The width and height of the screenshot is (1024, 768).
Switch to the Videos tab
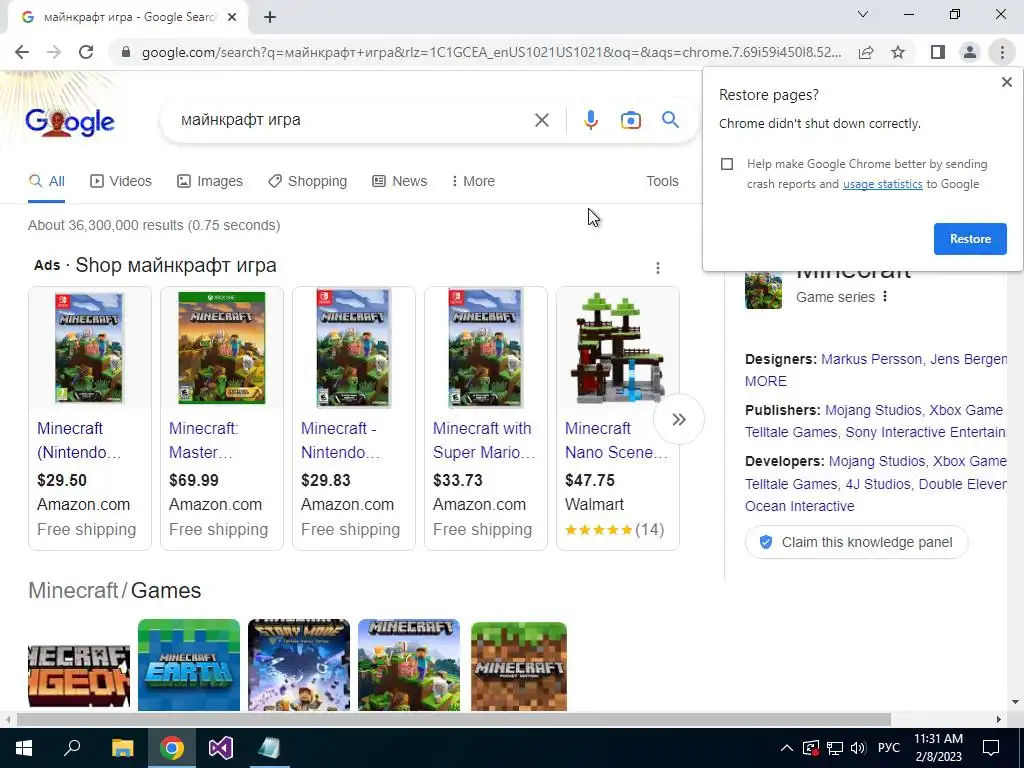pyautogui.click(x=121, y=181)
